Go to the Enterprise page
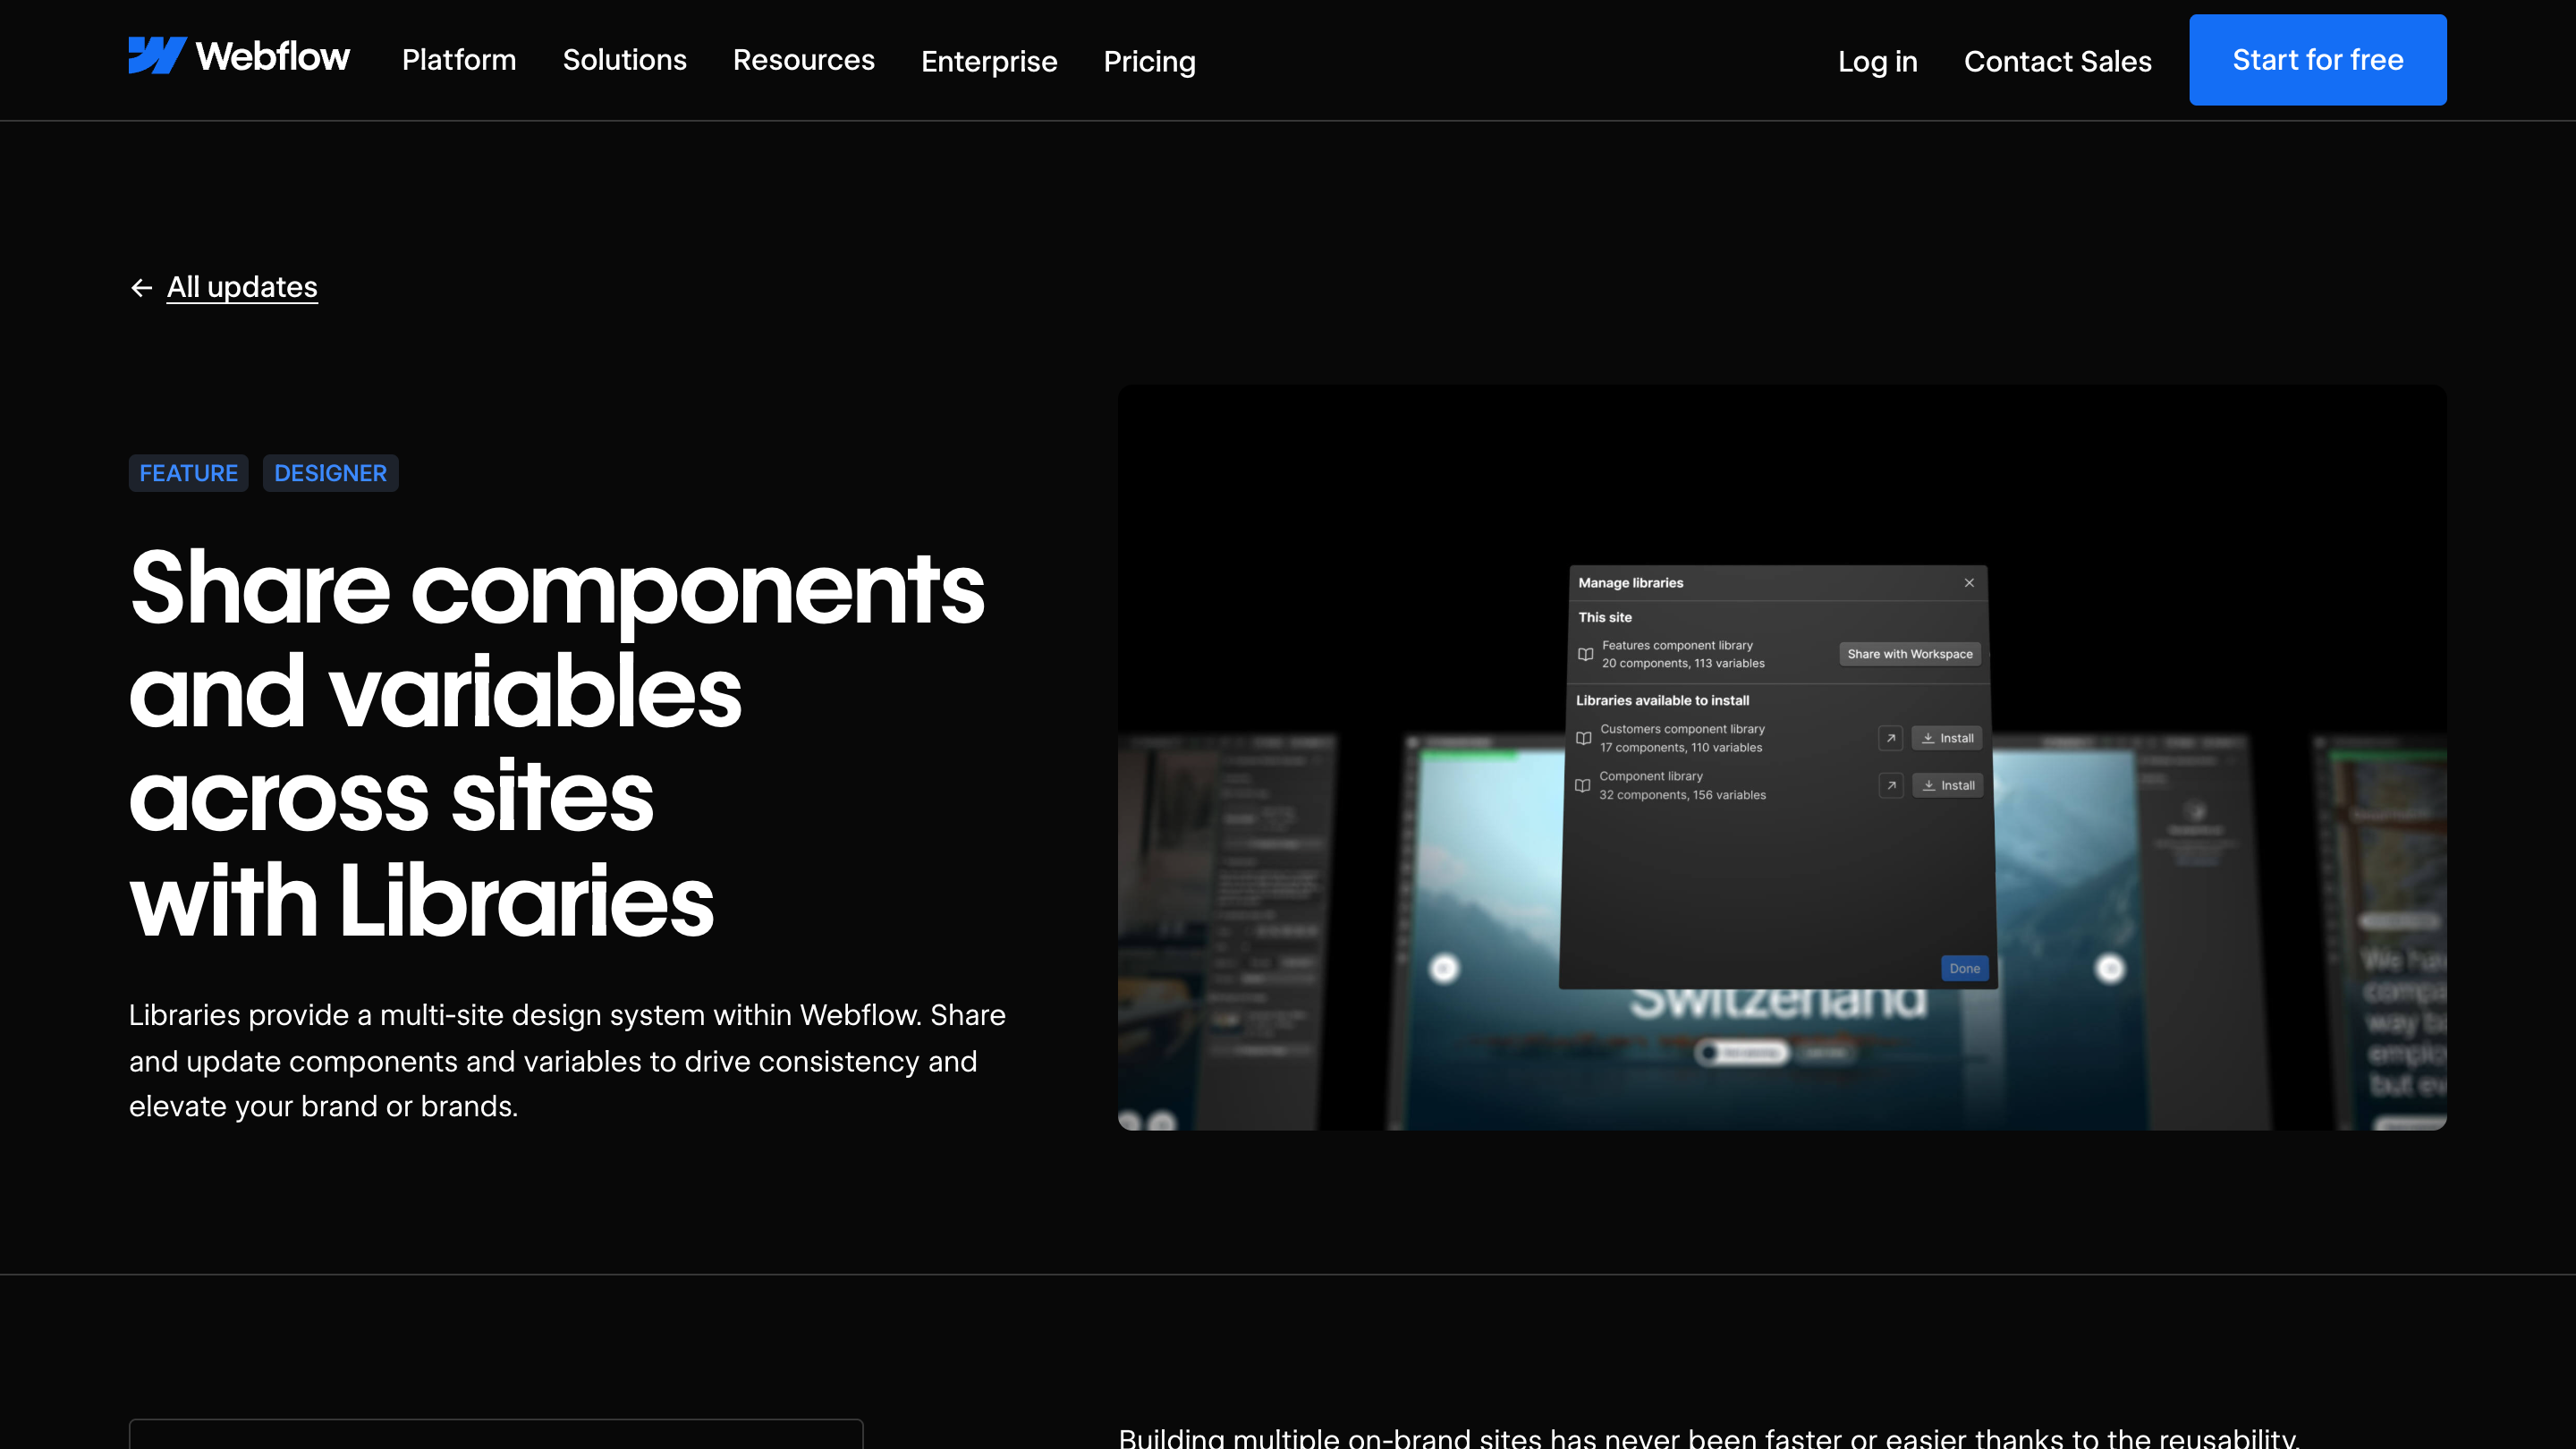Viewport: 2576px width, 1449px height. pos(989,61)
